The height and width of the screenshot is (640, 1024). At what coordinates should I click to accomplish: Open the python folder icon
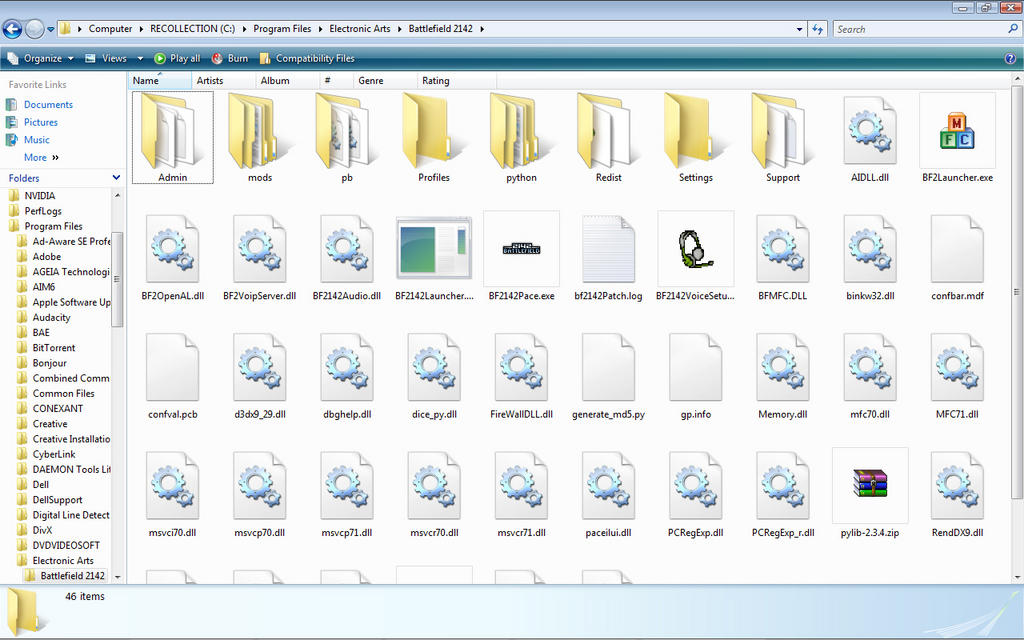click(x=521, y=131)
